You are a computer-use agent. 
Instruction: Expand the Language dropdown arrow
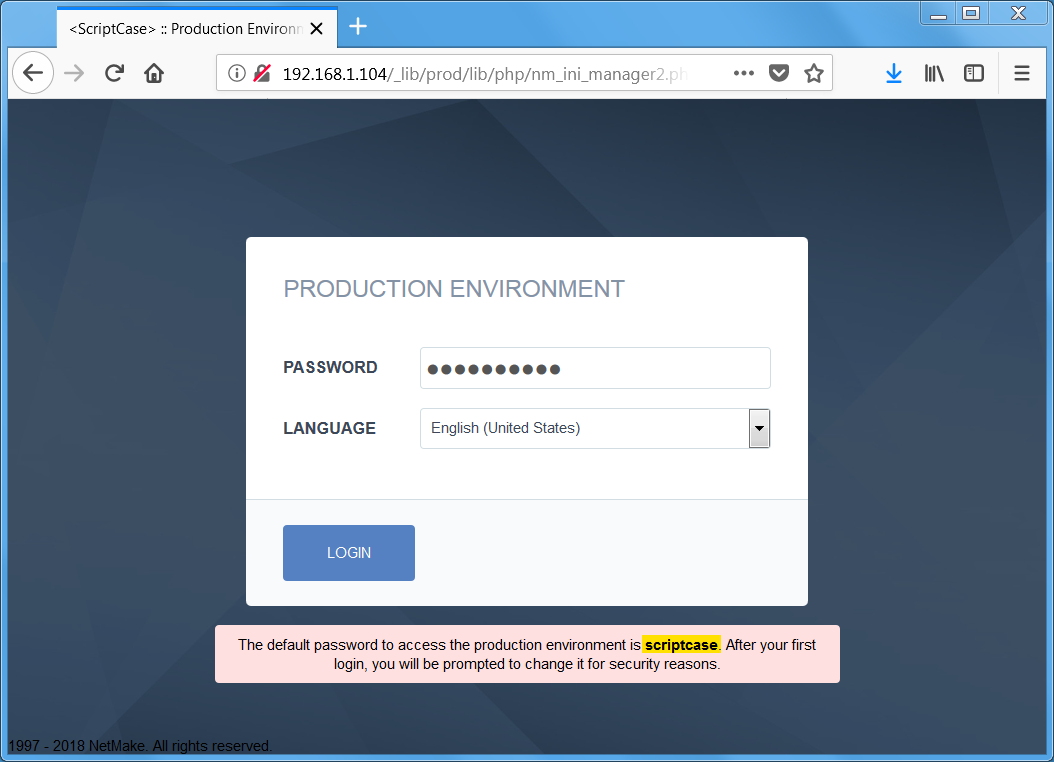click(x=759, y=428)
